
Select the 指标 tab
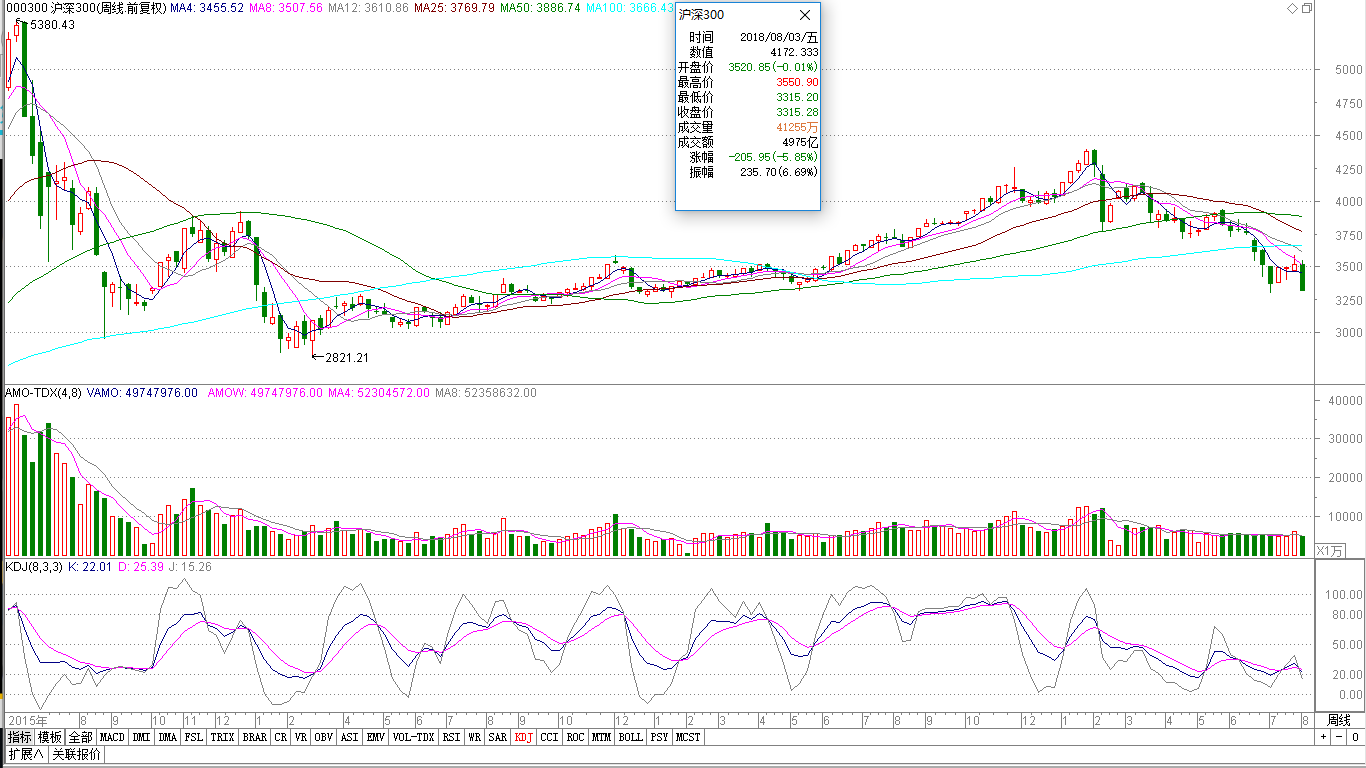tap(19, 738)
